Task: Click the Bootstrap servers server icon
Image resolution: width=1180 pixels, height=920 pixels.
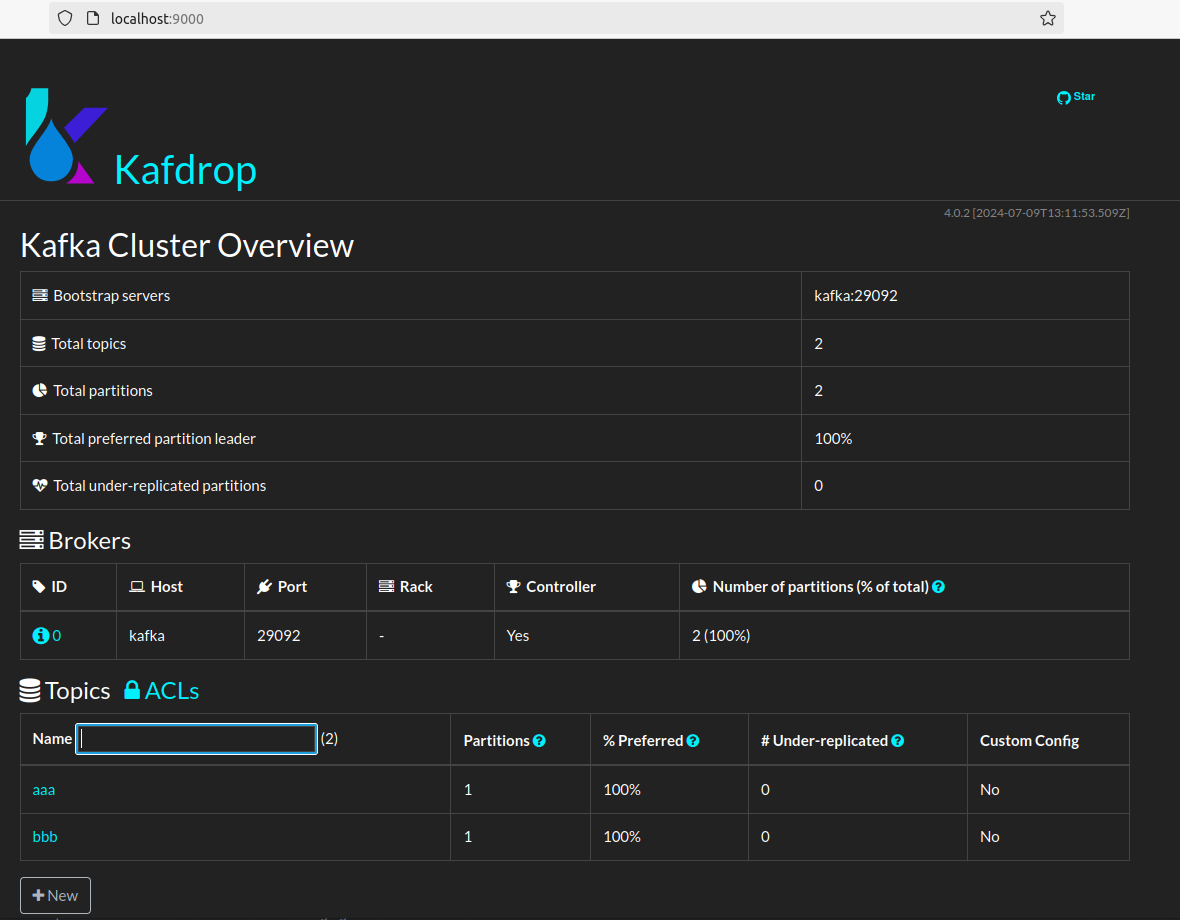Action: point(40,296)
